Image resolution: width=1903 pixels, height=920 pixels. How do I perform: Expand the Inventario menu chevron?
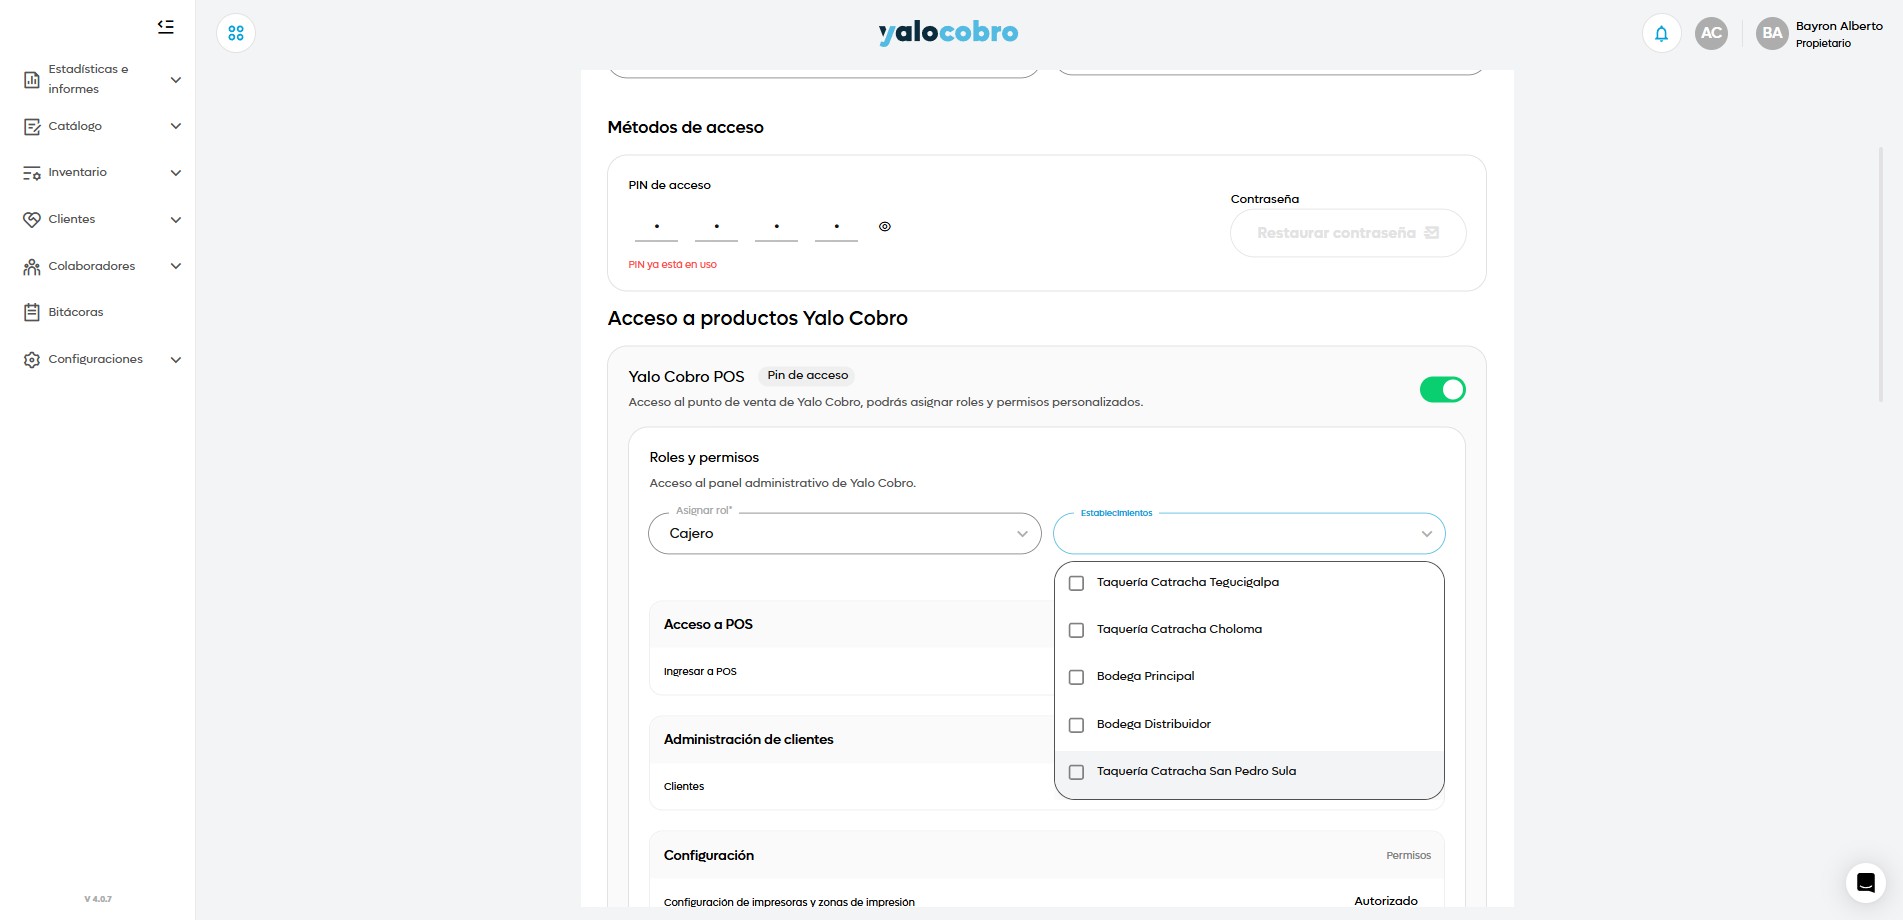point(176,173)
